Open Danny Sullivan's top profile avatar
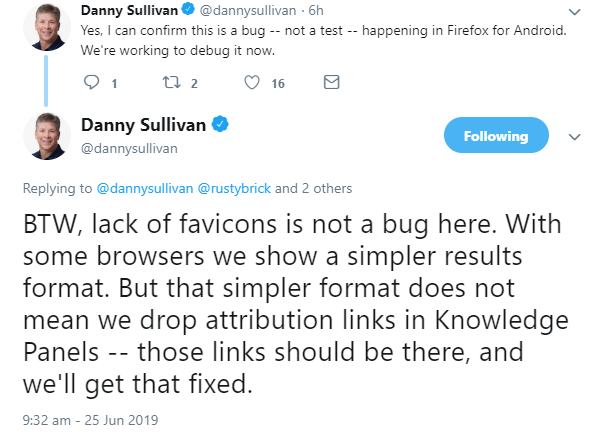This screenshot has width=606, height=438. coord(45,20)
